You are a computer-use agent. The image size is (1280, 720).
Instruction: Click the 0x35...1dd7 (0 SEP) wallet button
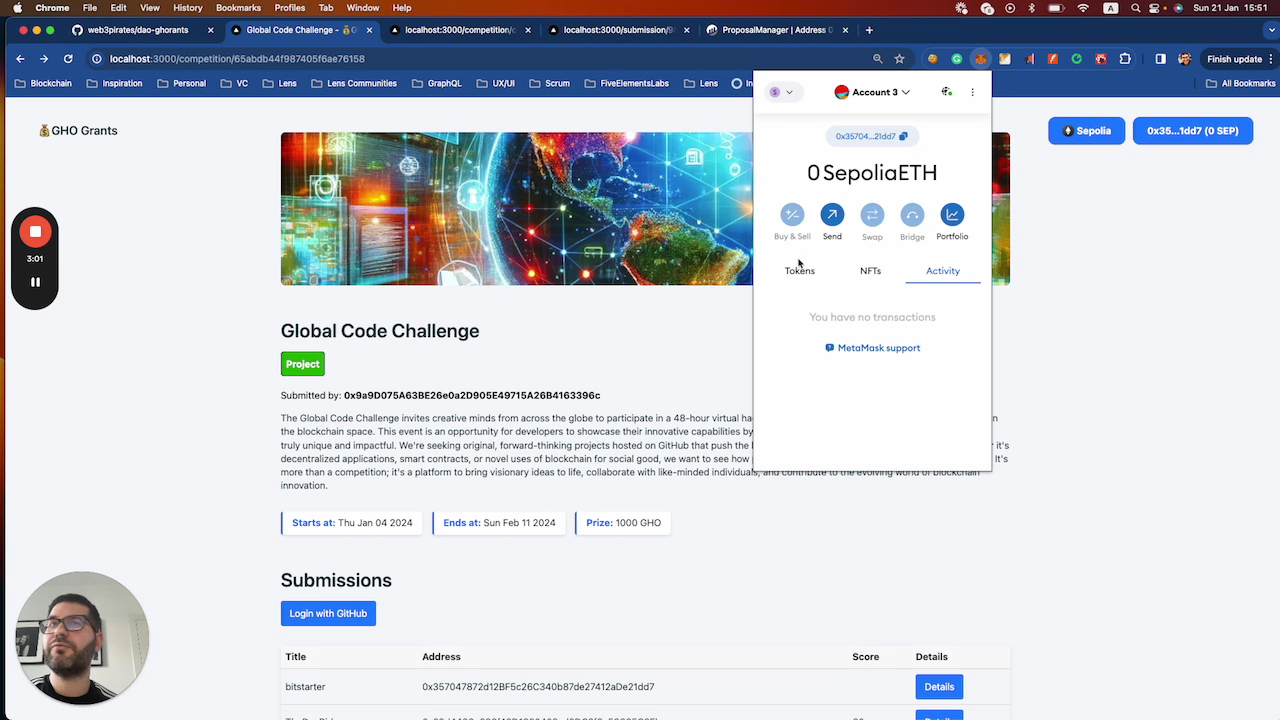1193,131
